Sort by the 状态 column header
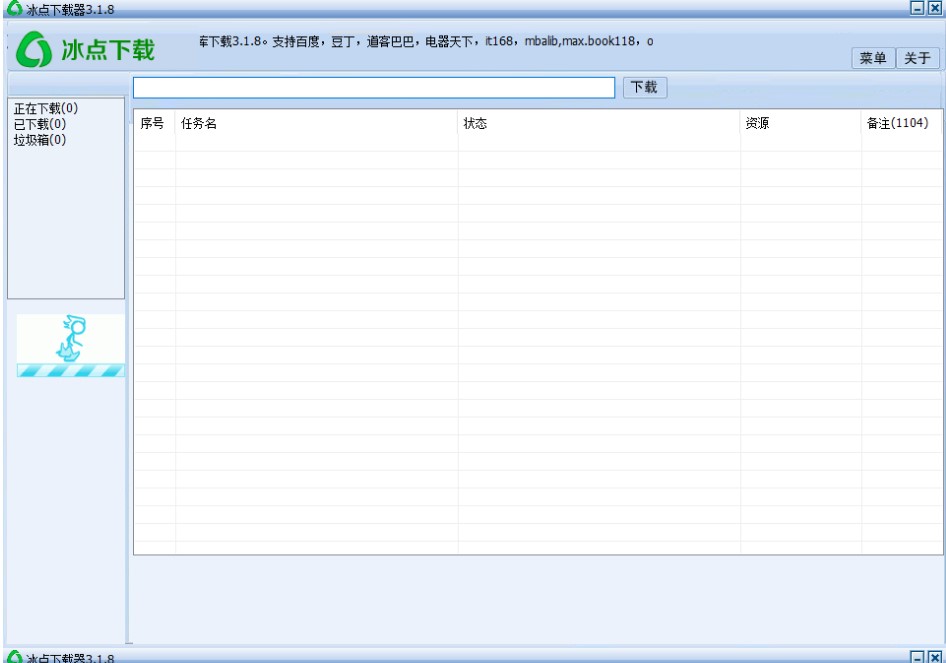Viewport: 946px width, 663px height. pyautogui.click(x=598, y=123)
